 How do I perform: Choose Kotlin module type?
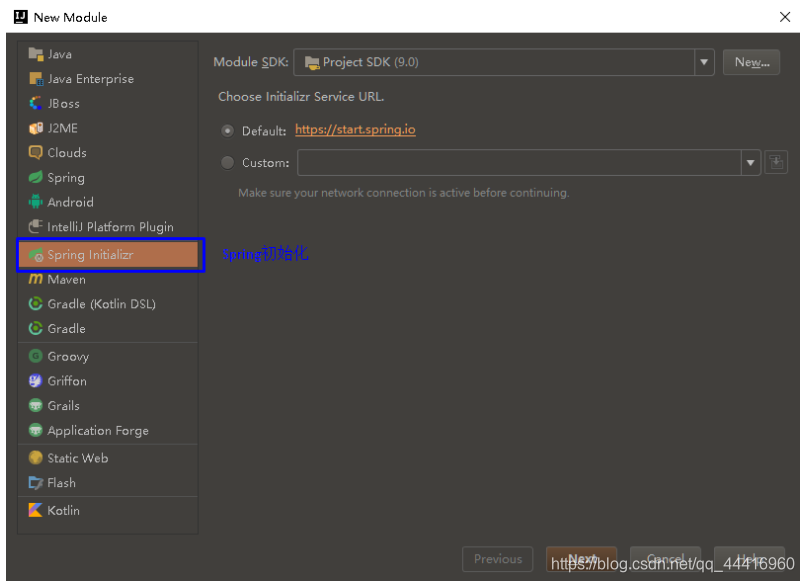[x=108, y=510]
